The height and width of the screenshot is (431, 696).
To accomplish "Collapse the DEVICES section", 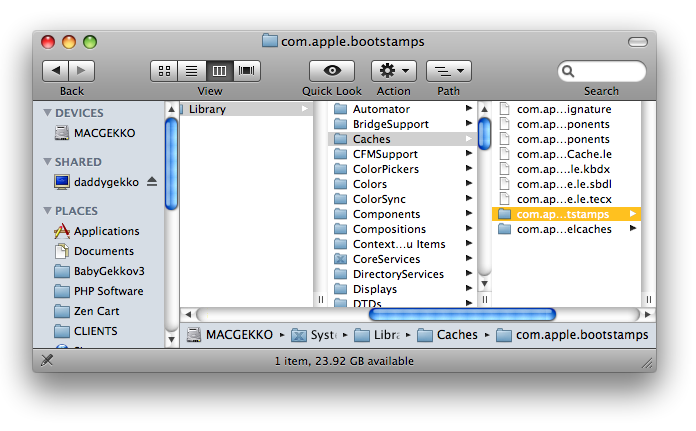I will click(47, 113).
